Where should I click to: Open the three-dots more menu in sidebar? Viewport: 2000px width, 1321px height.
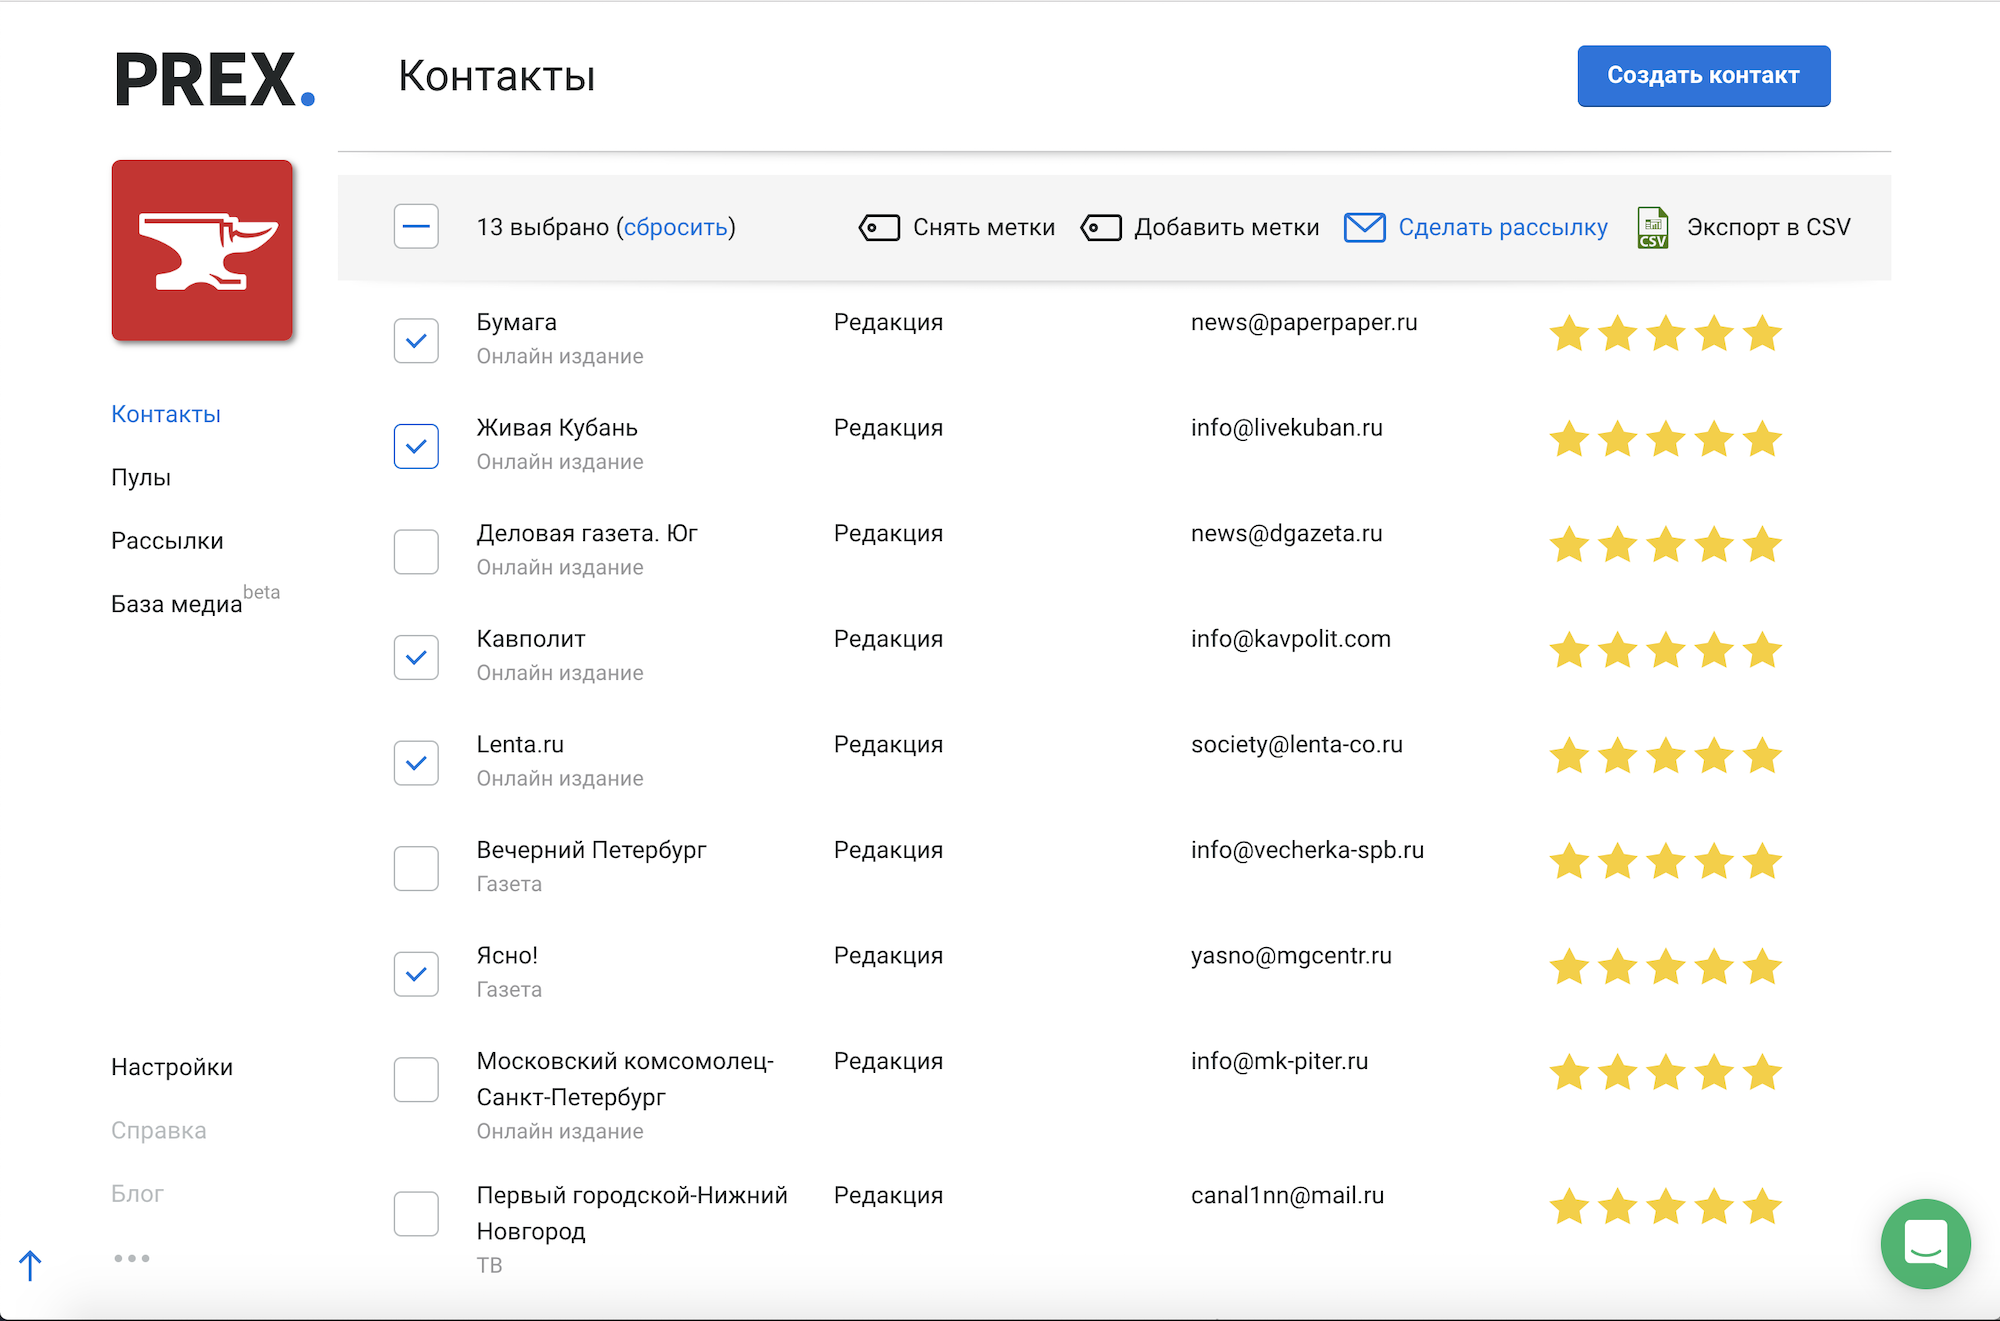coord(132,1258)
